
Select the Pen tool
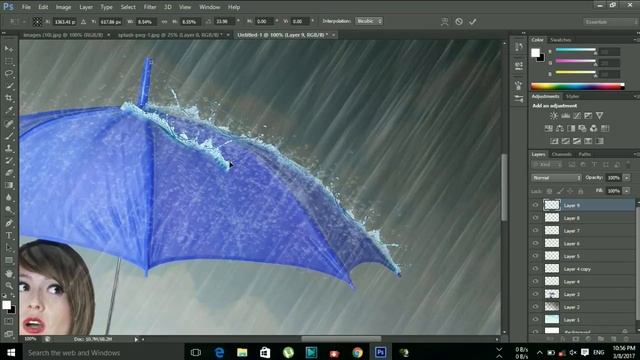(9, 223)
